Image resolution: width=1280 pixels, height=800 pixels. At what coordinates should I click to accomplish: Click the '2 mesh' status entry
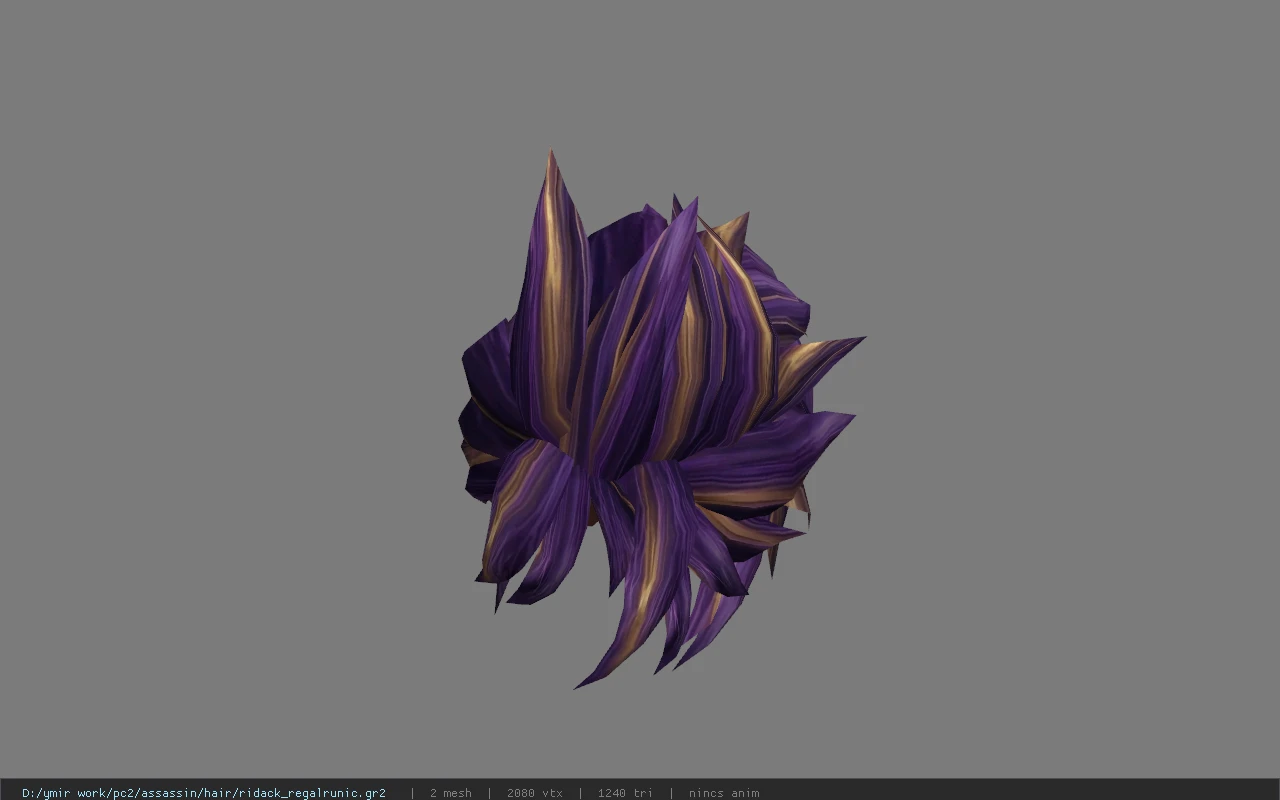click(x=450, y=793)
